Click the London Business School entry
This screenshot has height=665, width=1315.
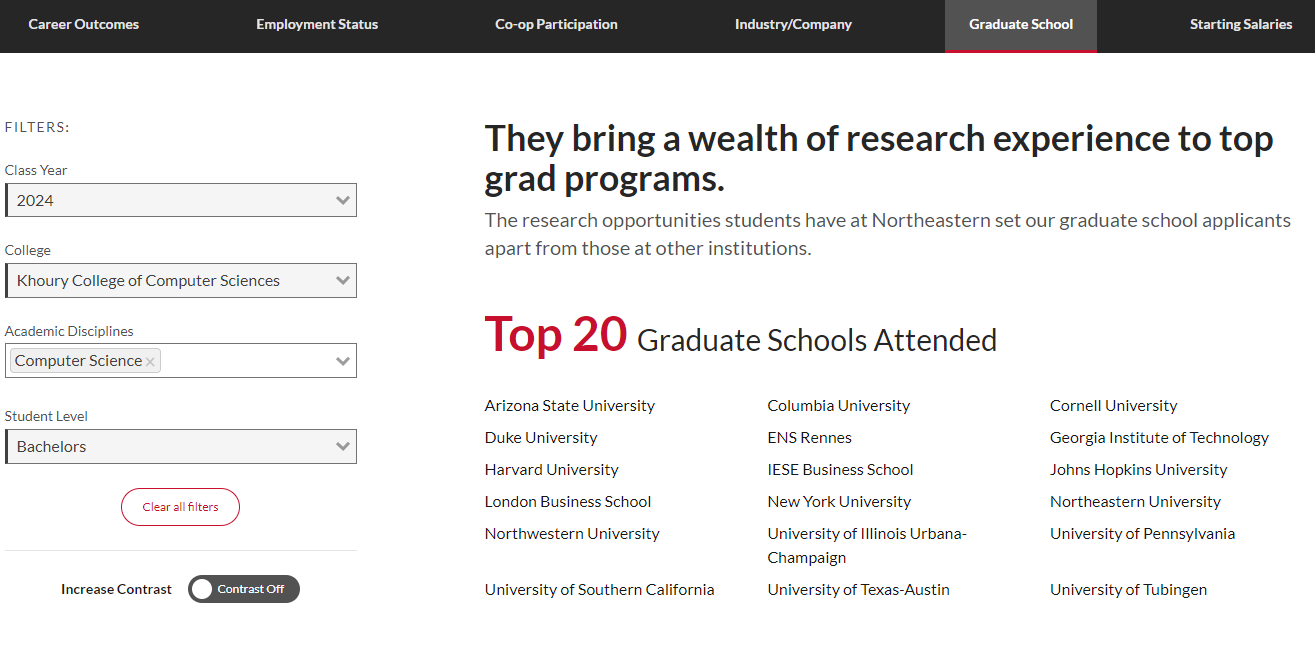(x=568, y=502)
